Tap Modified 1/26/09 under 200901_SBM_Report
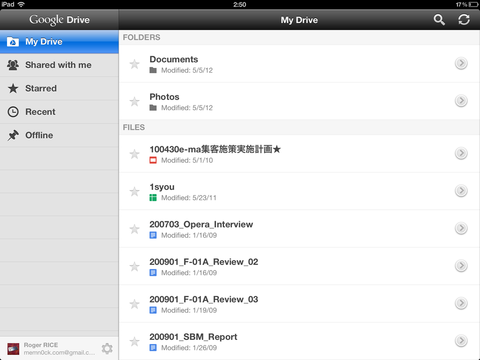 tap(189, 348)
